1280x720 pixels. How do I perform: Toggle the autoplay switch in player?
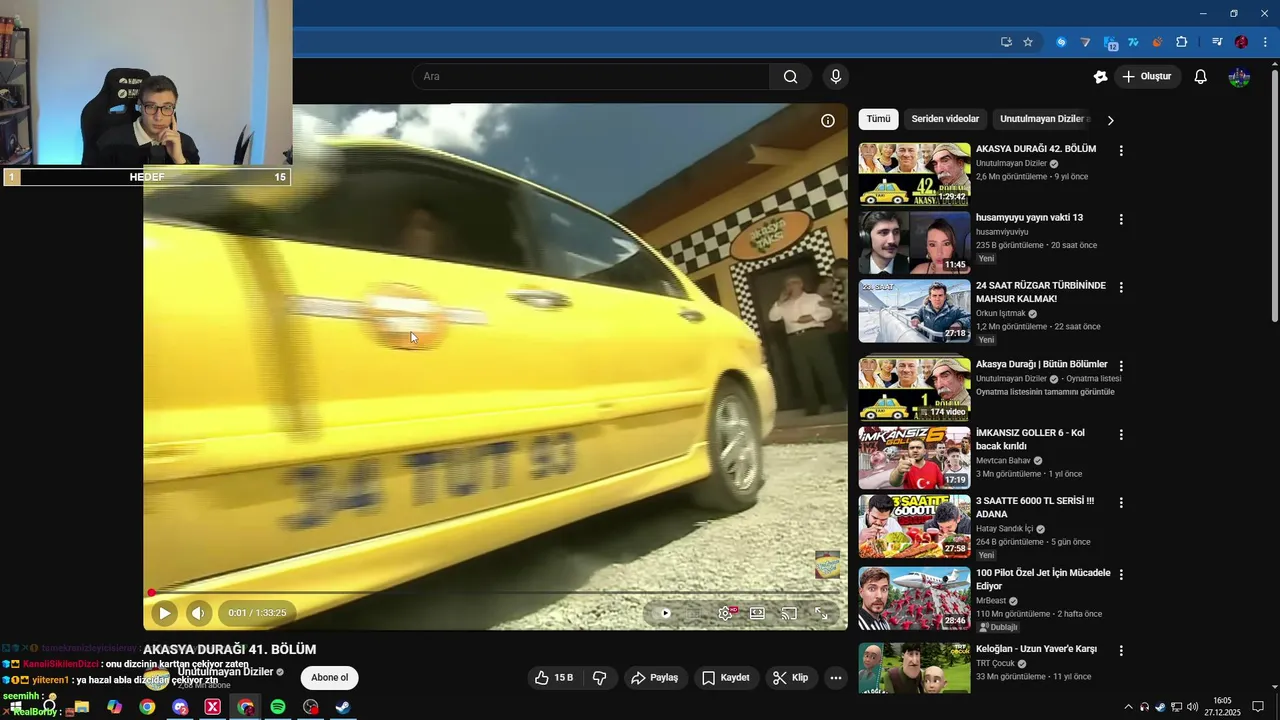coord(664,613)
